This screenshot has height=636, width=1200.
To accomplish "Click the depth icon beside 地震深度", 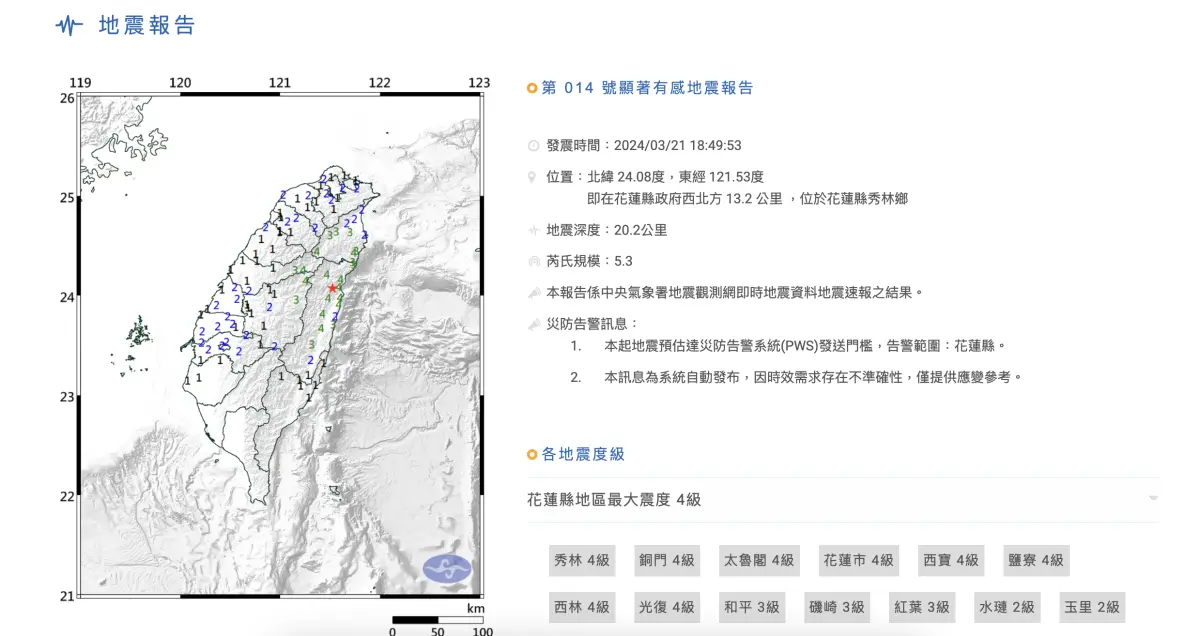I will click(x=533, y=229).
